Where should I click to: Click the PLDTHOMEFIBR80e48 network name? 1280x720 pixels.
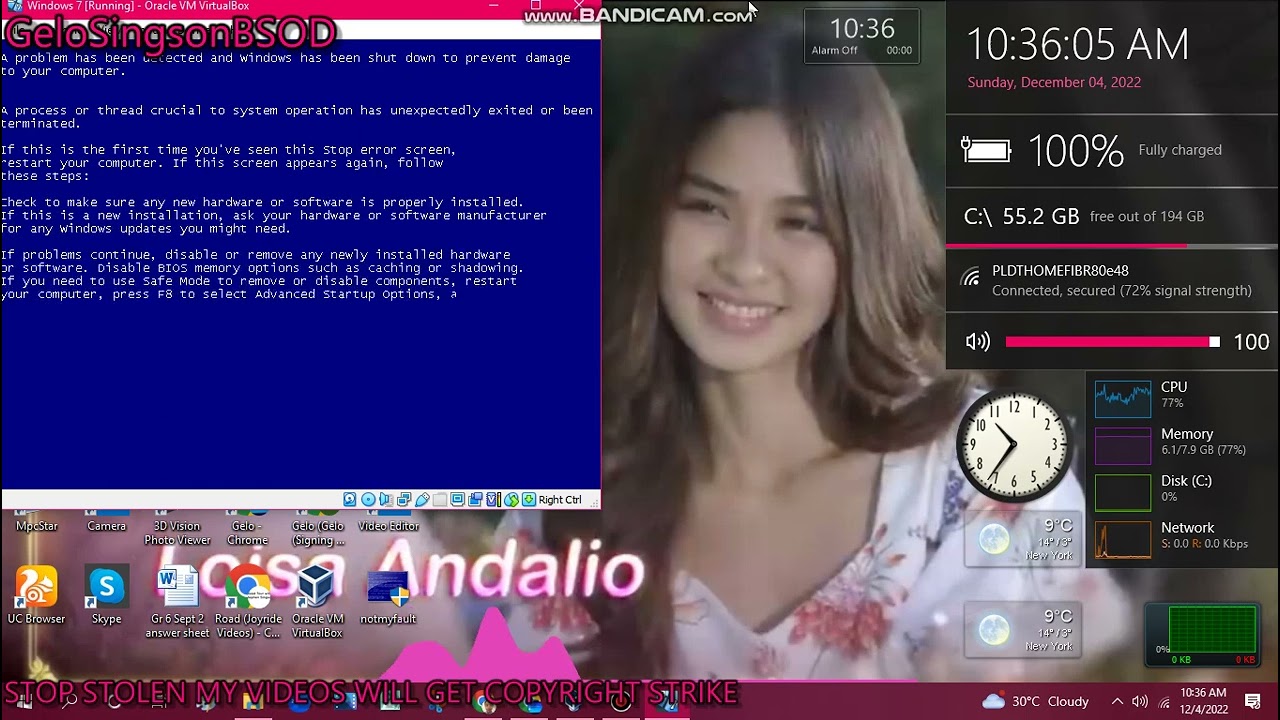pyautogui.click(x=1060, y=271)
